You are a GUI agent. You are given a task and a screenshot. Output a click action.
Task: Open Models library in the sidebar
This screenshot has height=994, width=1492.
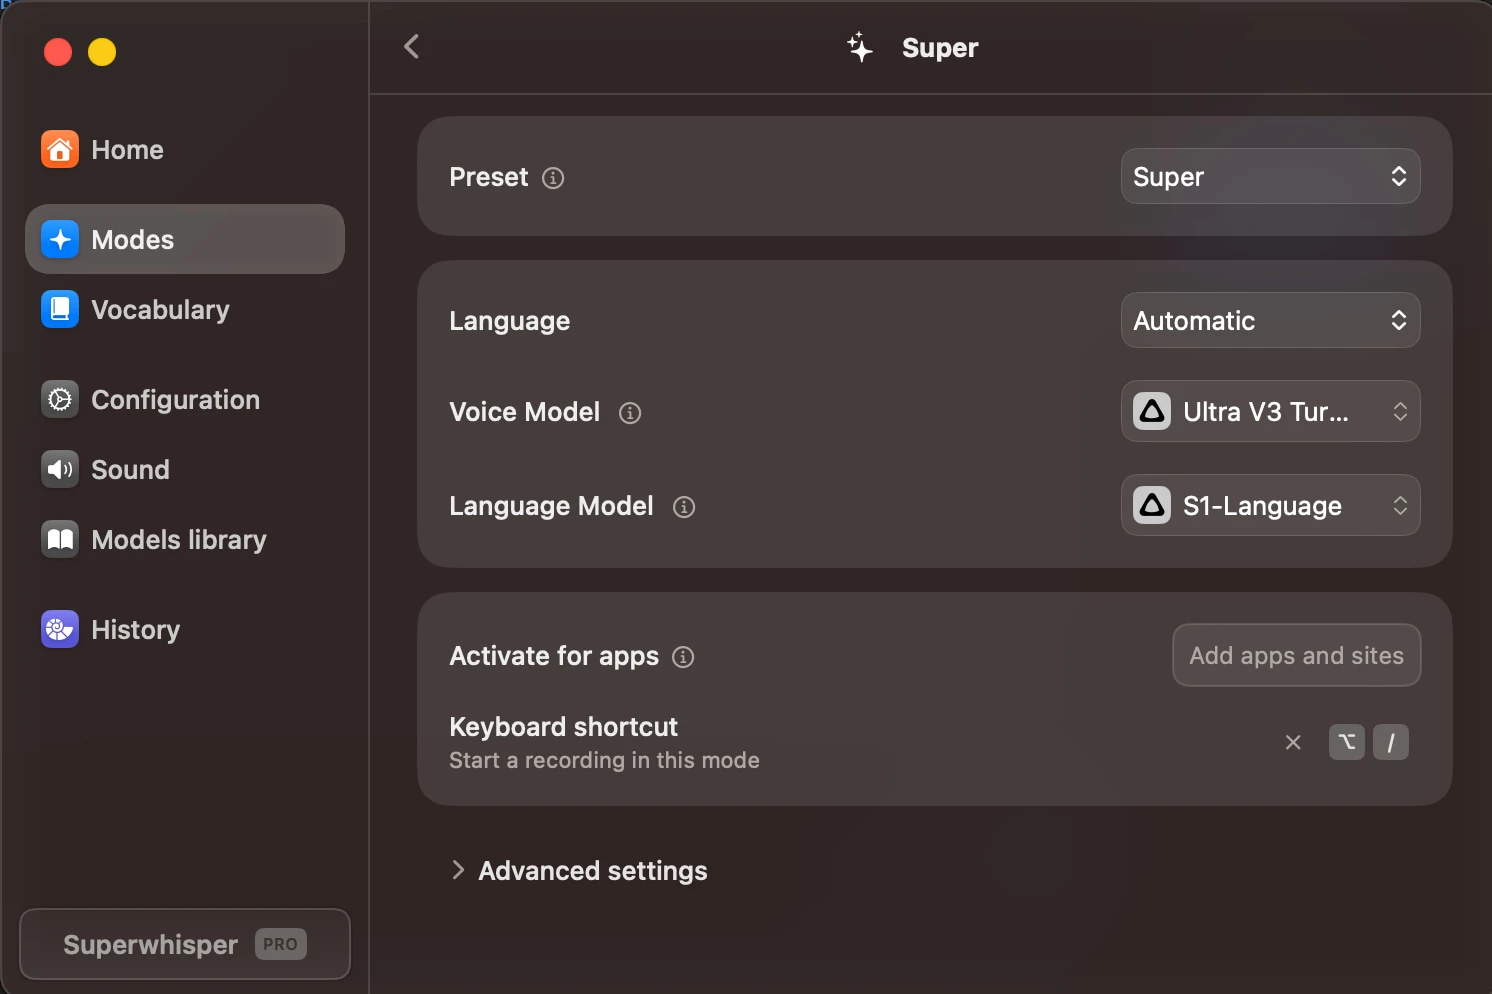(185, 540)
